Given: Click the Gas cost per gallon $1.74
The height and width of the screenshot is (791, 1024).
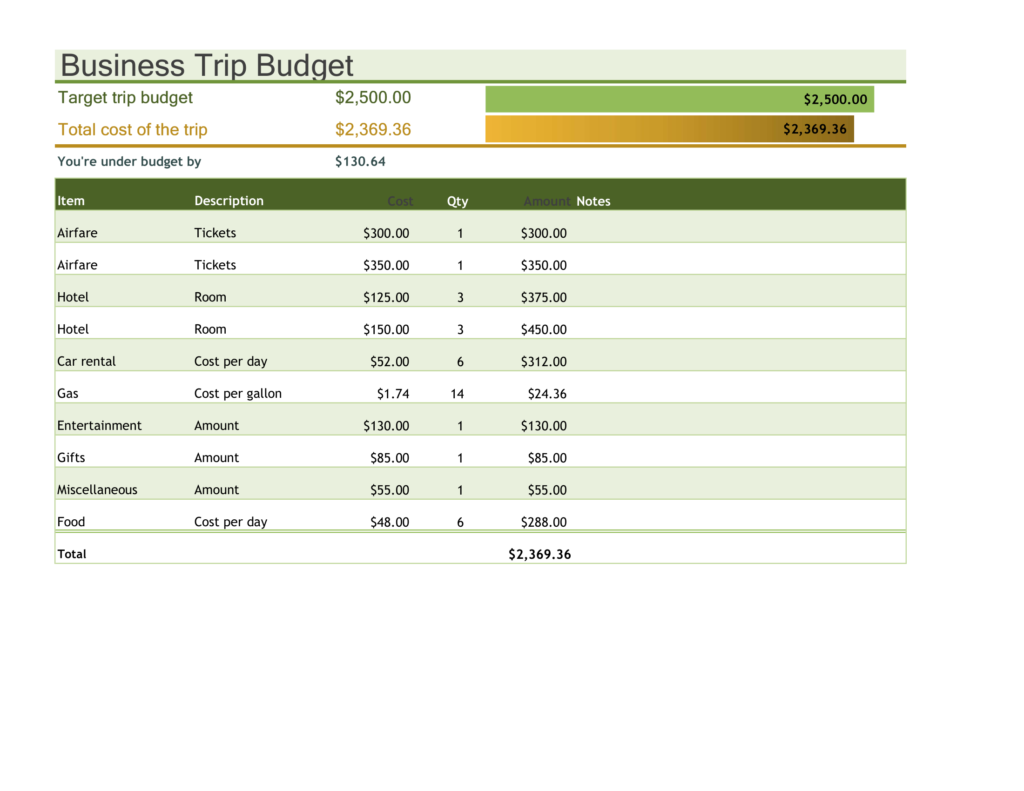Looking at the screenshot, I should [x=394, y=393].
